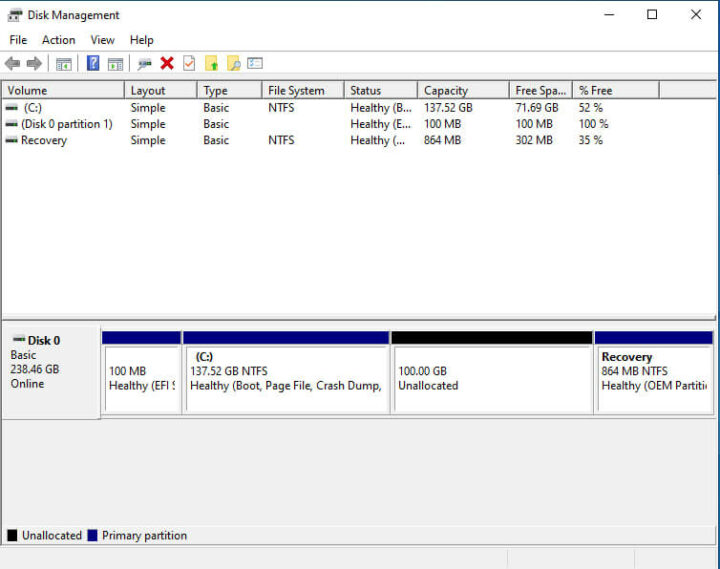Click the Back arrow in the toolbar

pos(12,64)
